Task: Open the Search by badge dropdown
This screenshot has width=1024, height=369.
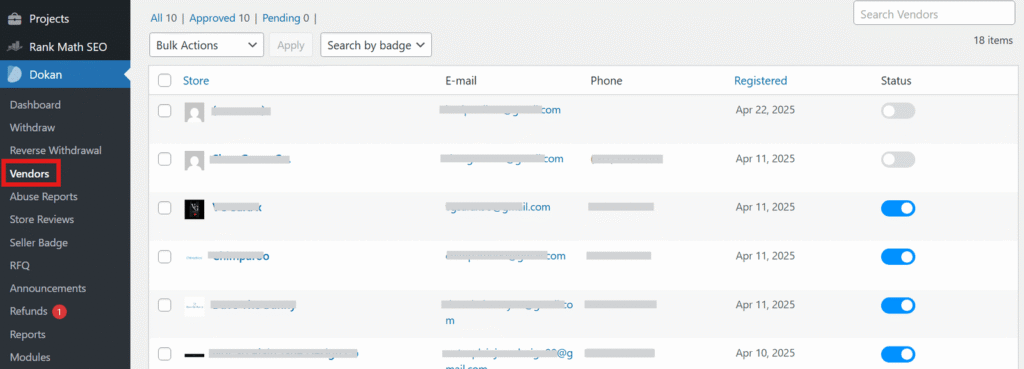Action: tap(376, 45)
